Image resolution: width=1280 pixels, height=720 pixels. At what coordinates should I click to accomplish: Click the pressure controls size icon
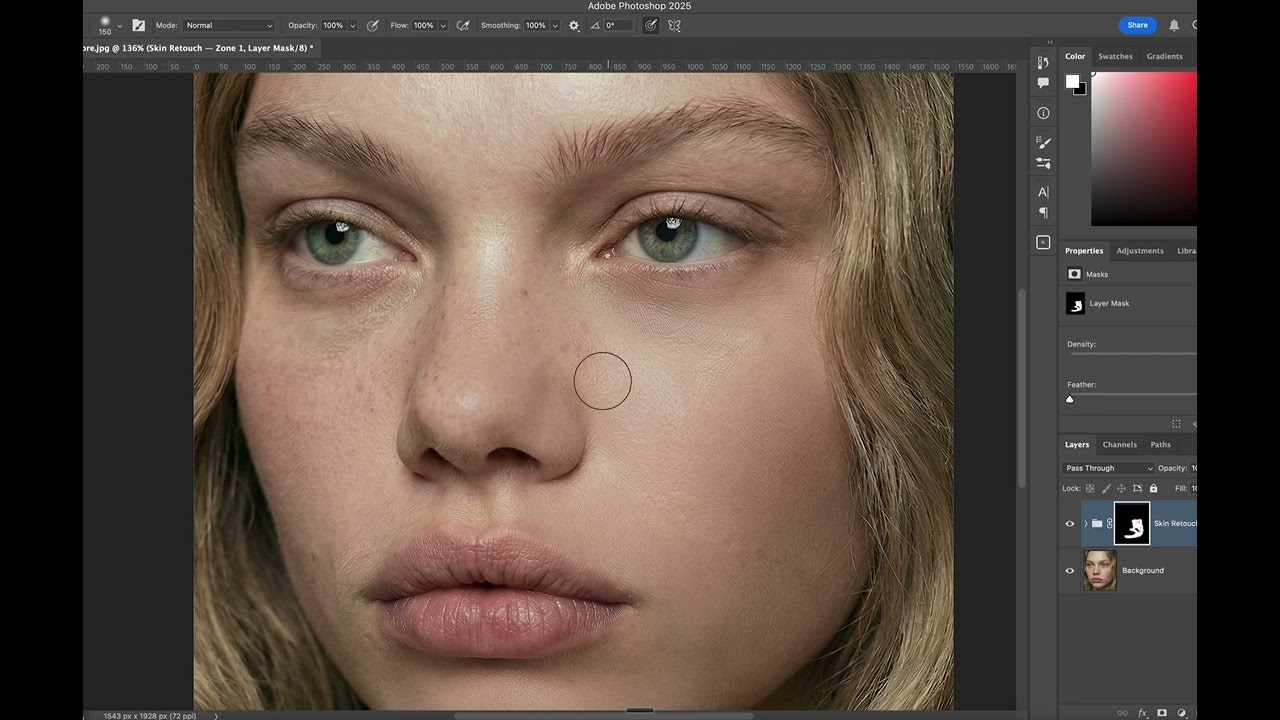(651, 25)
